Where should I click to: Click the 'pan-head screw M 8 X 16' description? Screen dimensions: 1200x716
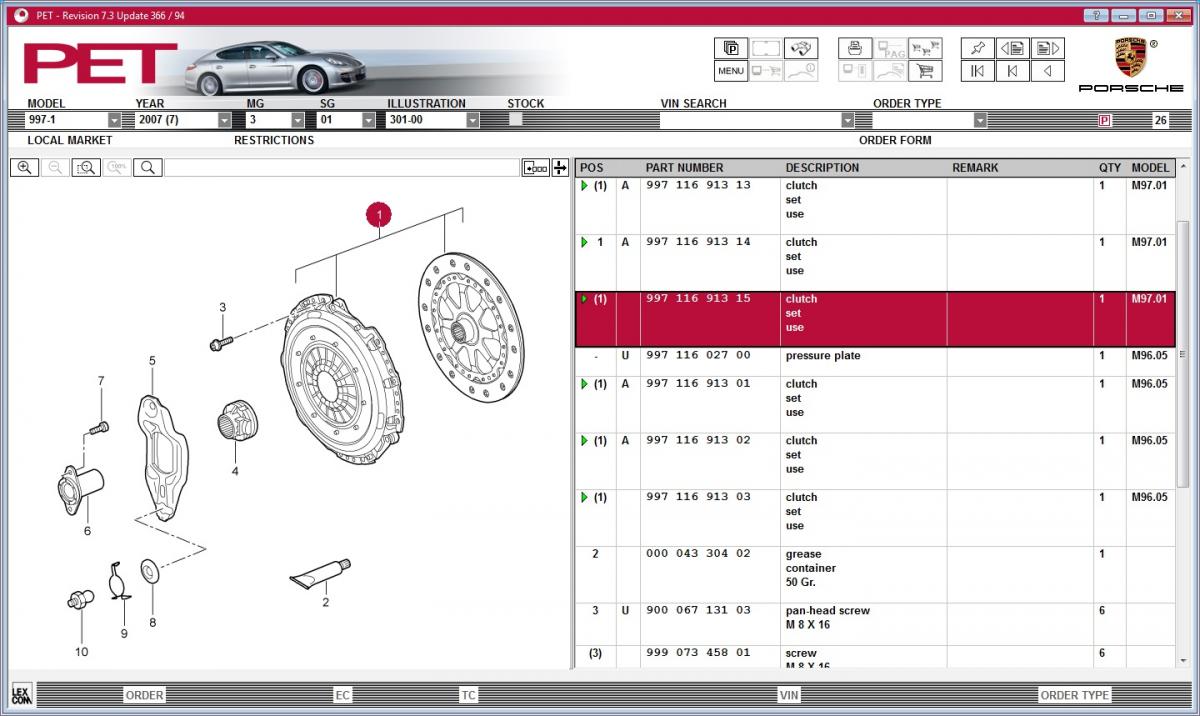[828, 618]
